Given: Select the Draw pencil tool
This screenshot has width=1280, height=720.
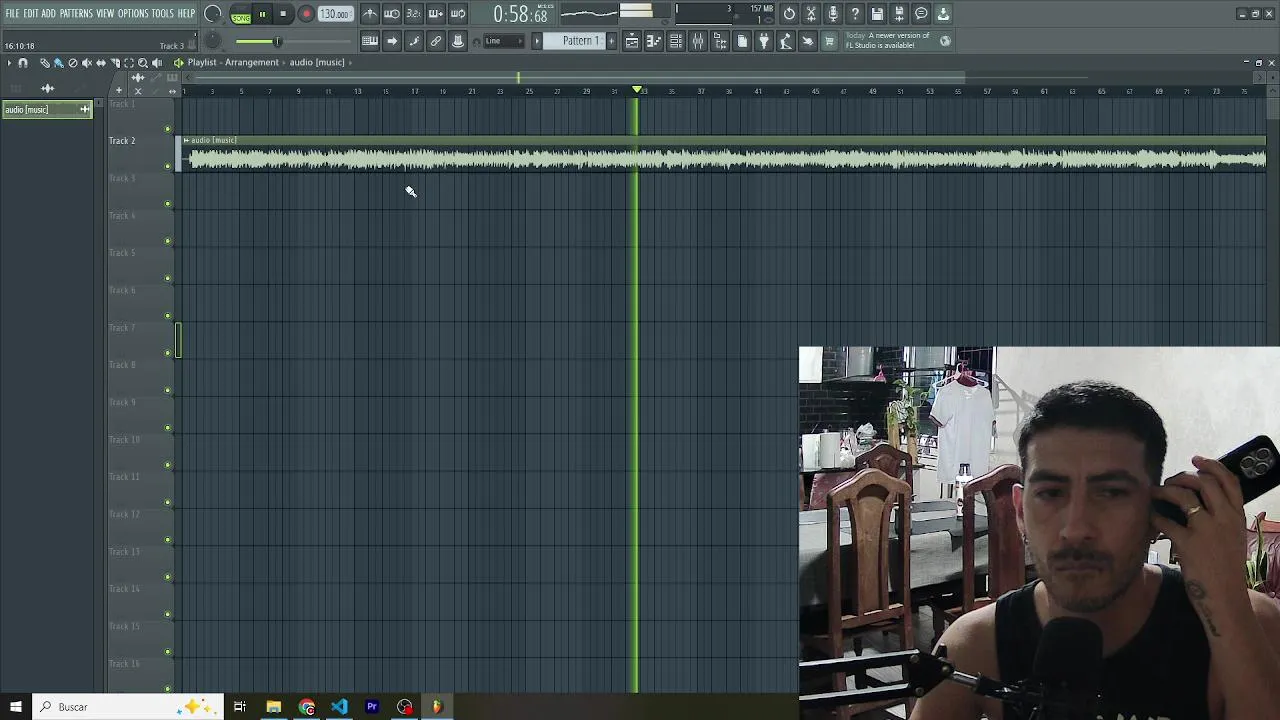Looking at the screenshot, I should coord(44,63).
